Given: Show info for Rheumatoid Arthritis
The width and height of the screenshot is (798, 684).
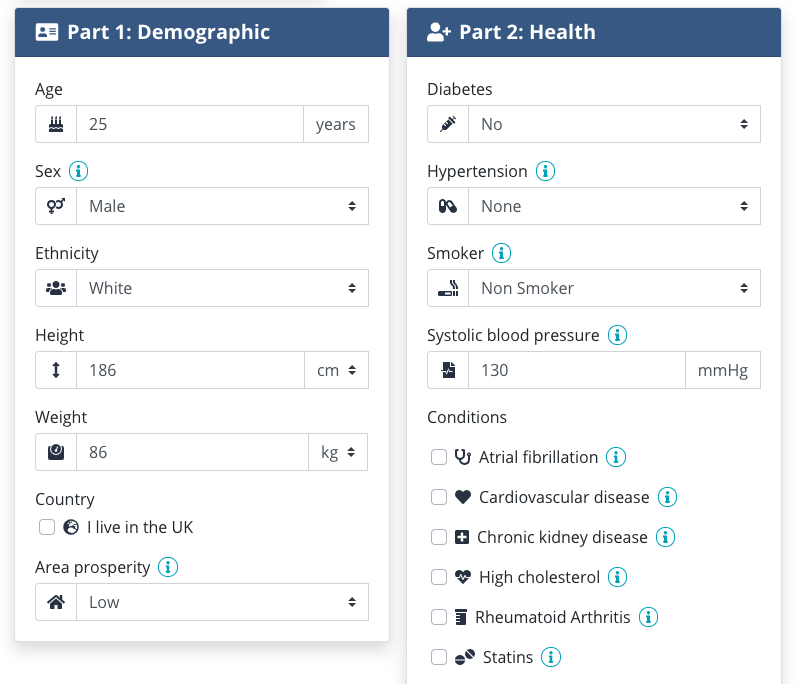Looking at the screenshot, I should tap(648, 617).
